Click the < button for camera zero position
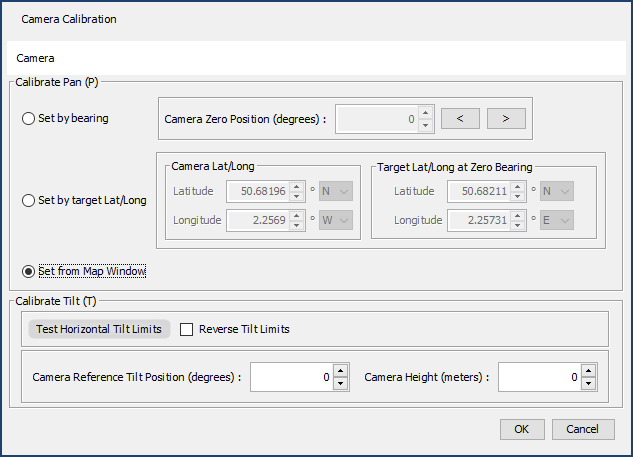 tap(460, 119)
